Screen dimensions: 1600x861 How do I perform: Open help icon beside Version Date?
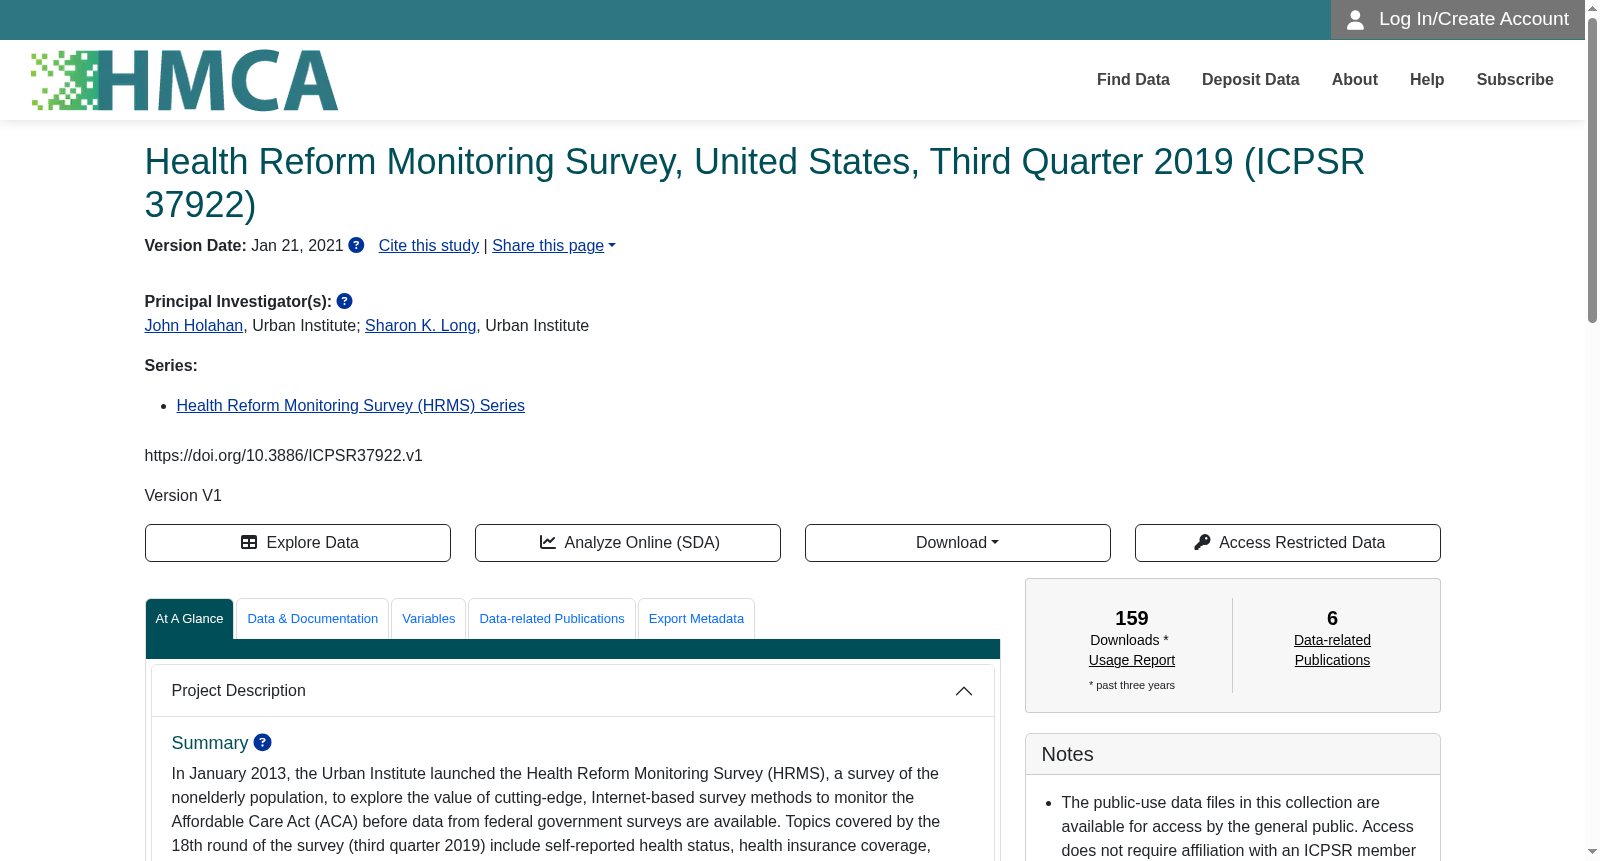pos(356,245)
